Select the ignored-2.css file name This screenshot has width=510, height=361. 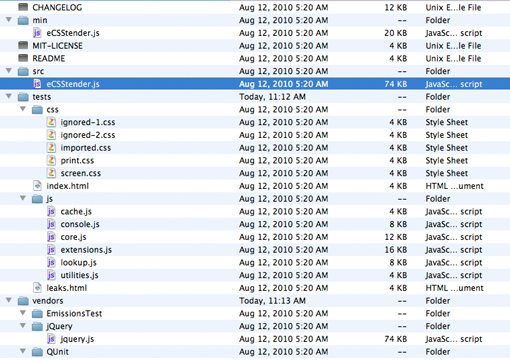88,135
